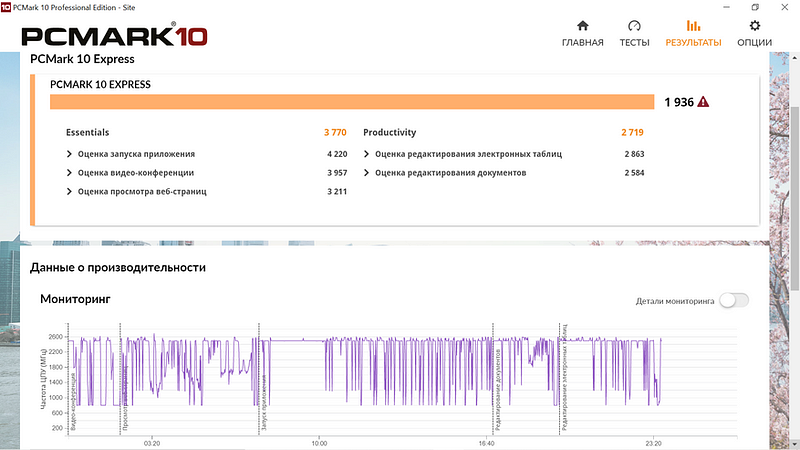This screenshot has width=800, height=450.
Task: Go to the ОПЦИИ tab label
Action: click(x=755, y=42)
